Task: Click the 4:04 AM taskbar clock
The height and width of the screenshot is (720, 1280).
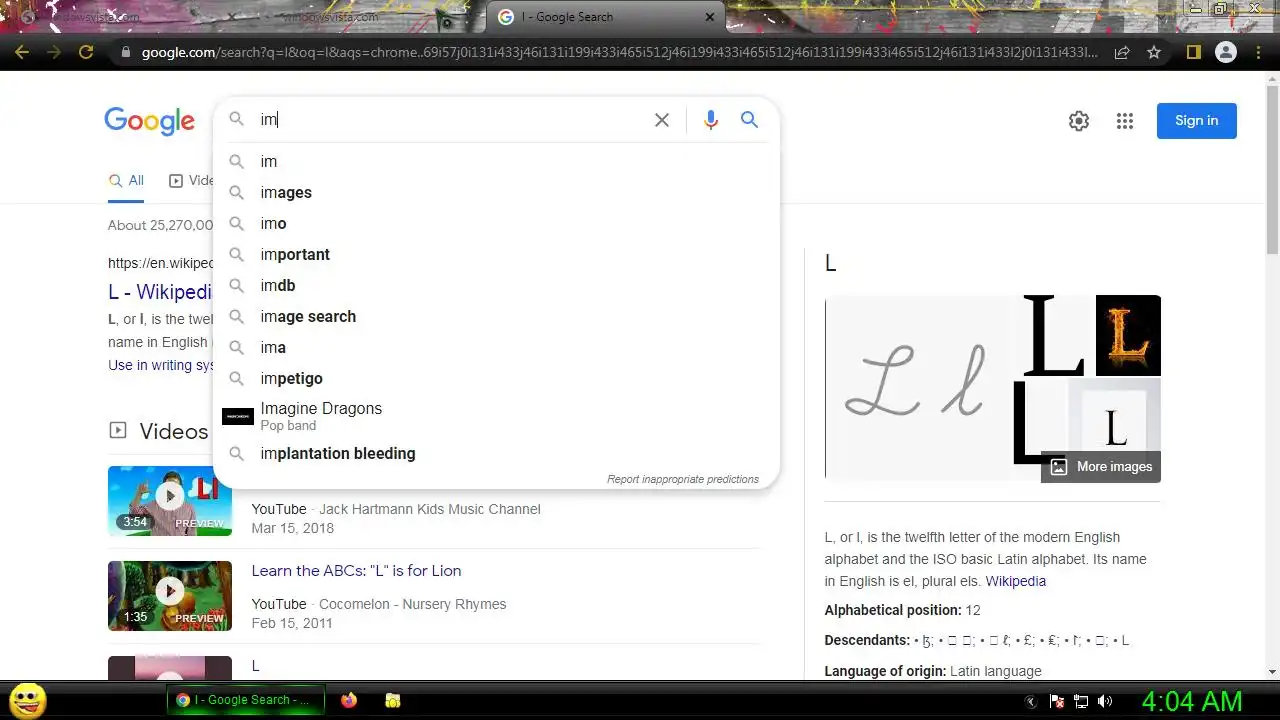Action: (1192, 701)
